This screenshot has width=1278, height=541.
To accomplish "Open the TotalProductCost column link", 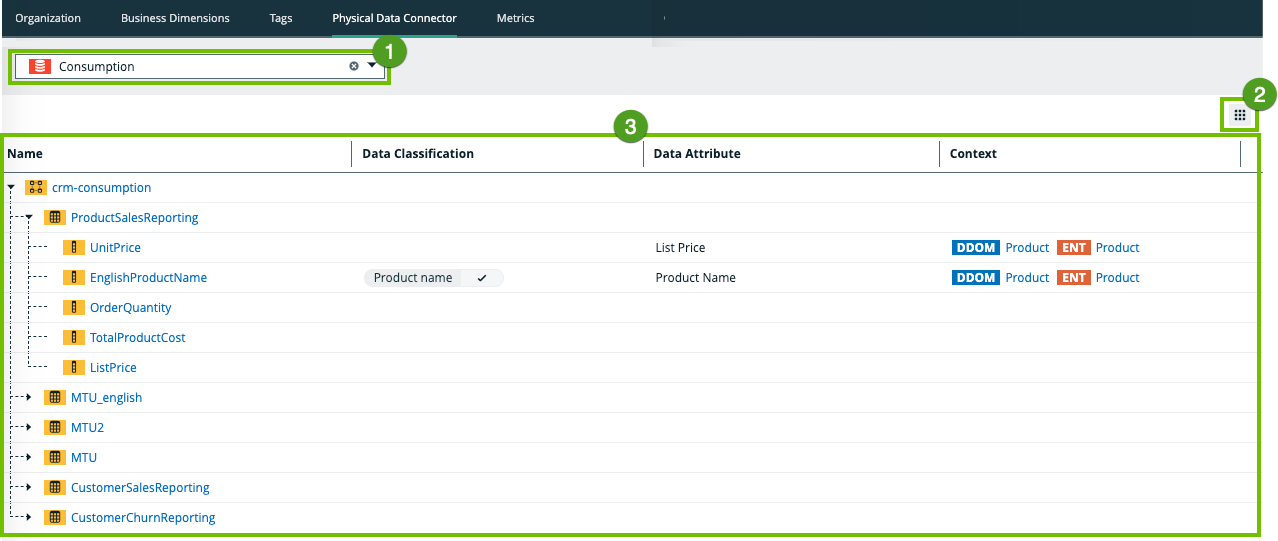I will (x=137, y=338).
